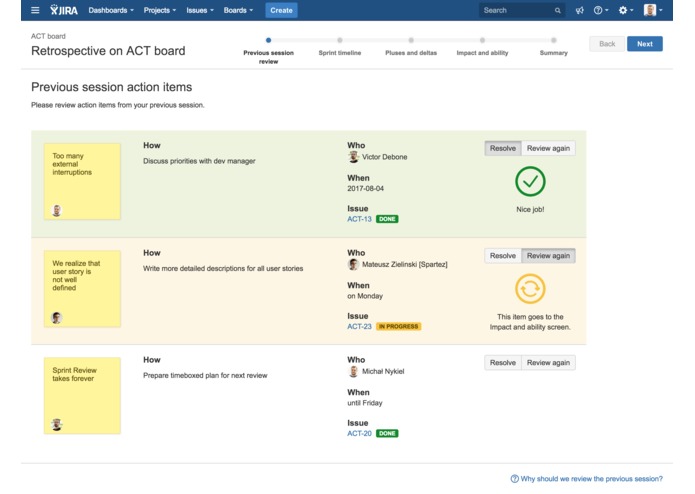Viewport: 695px width, 494px height.
Task: Click the name 'Michal Nykiel'
Action: (383, 371)
